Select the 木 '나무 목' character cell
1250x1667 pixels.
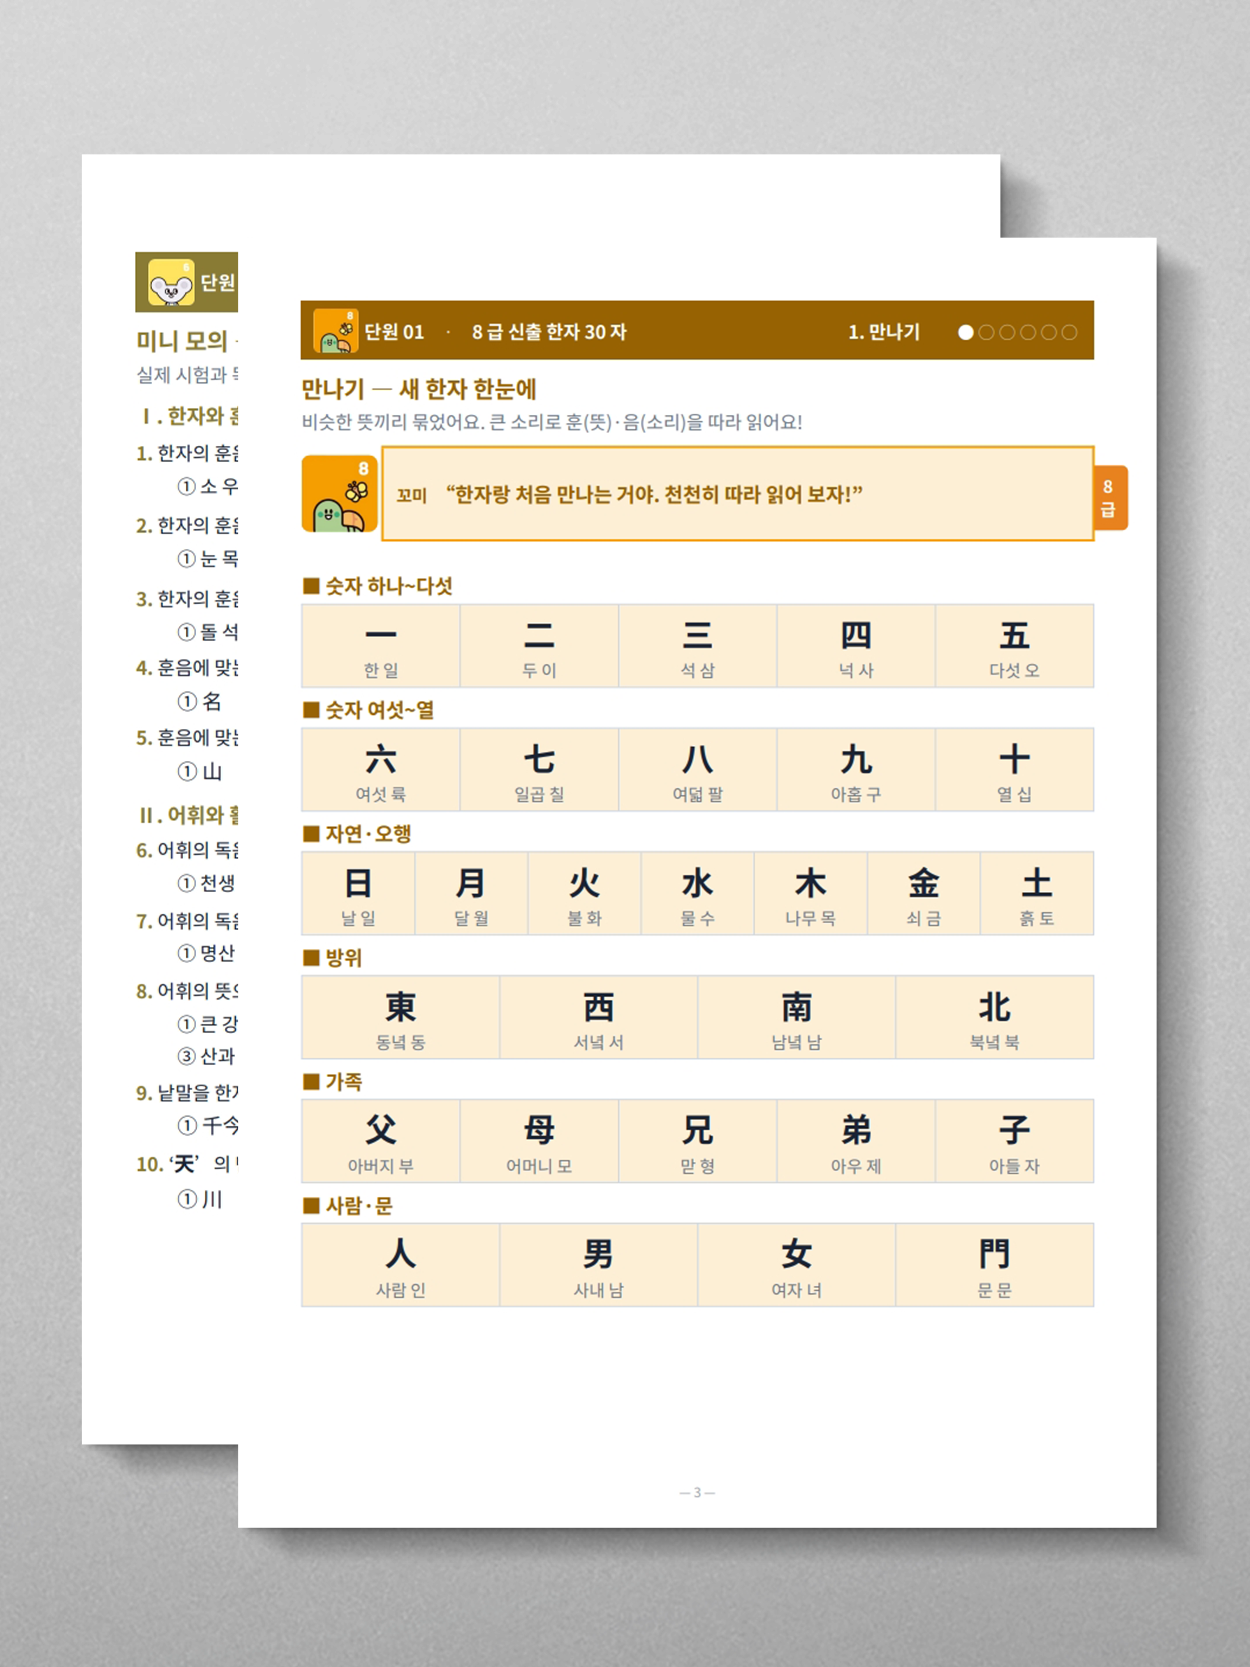click(x=811, y=894)
